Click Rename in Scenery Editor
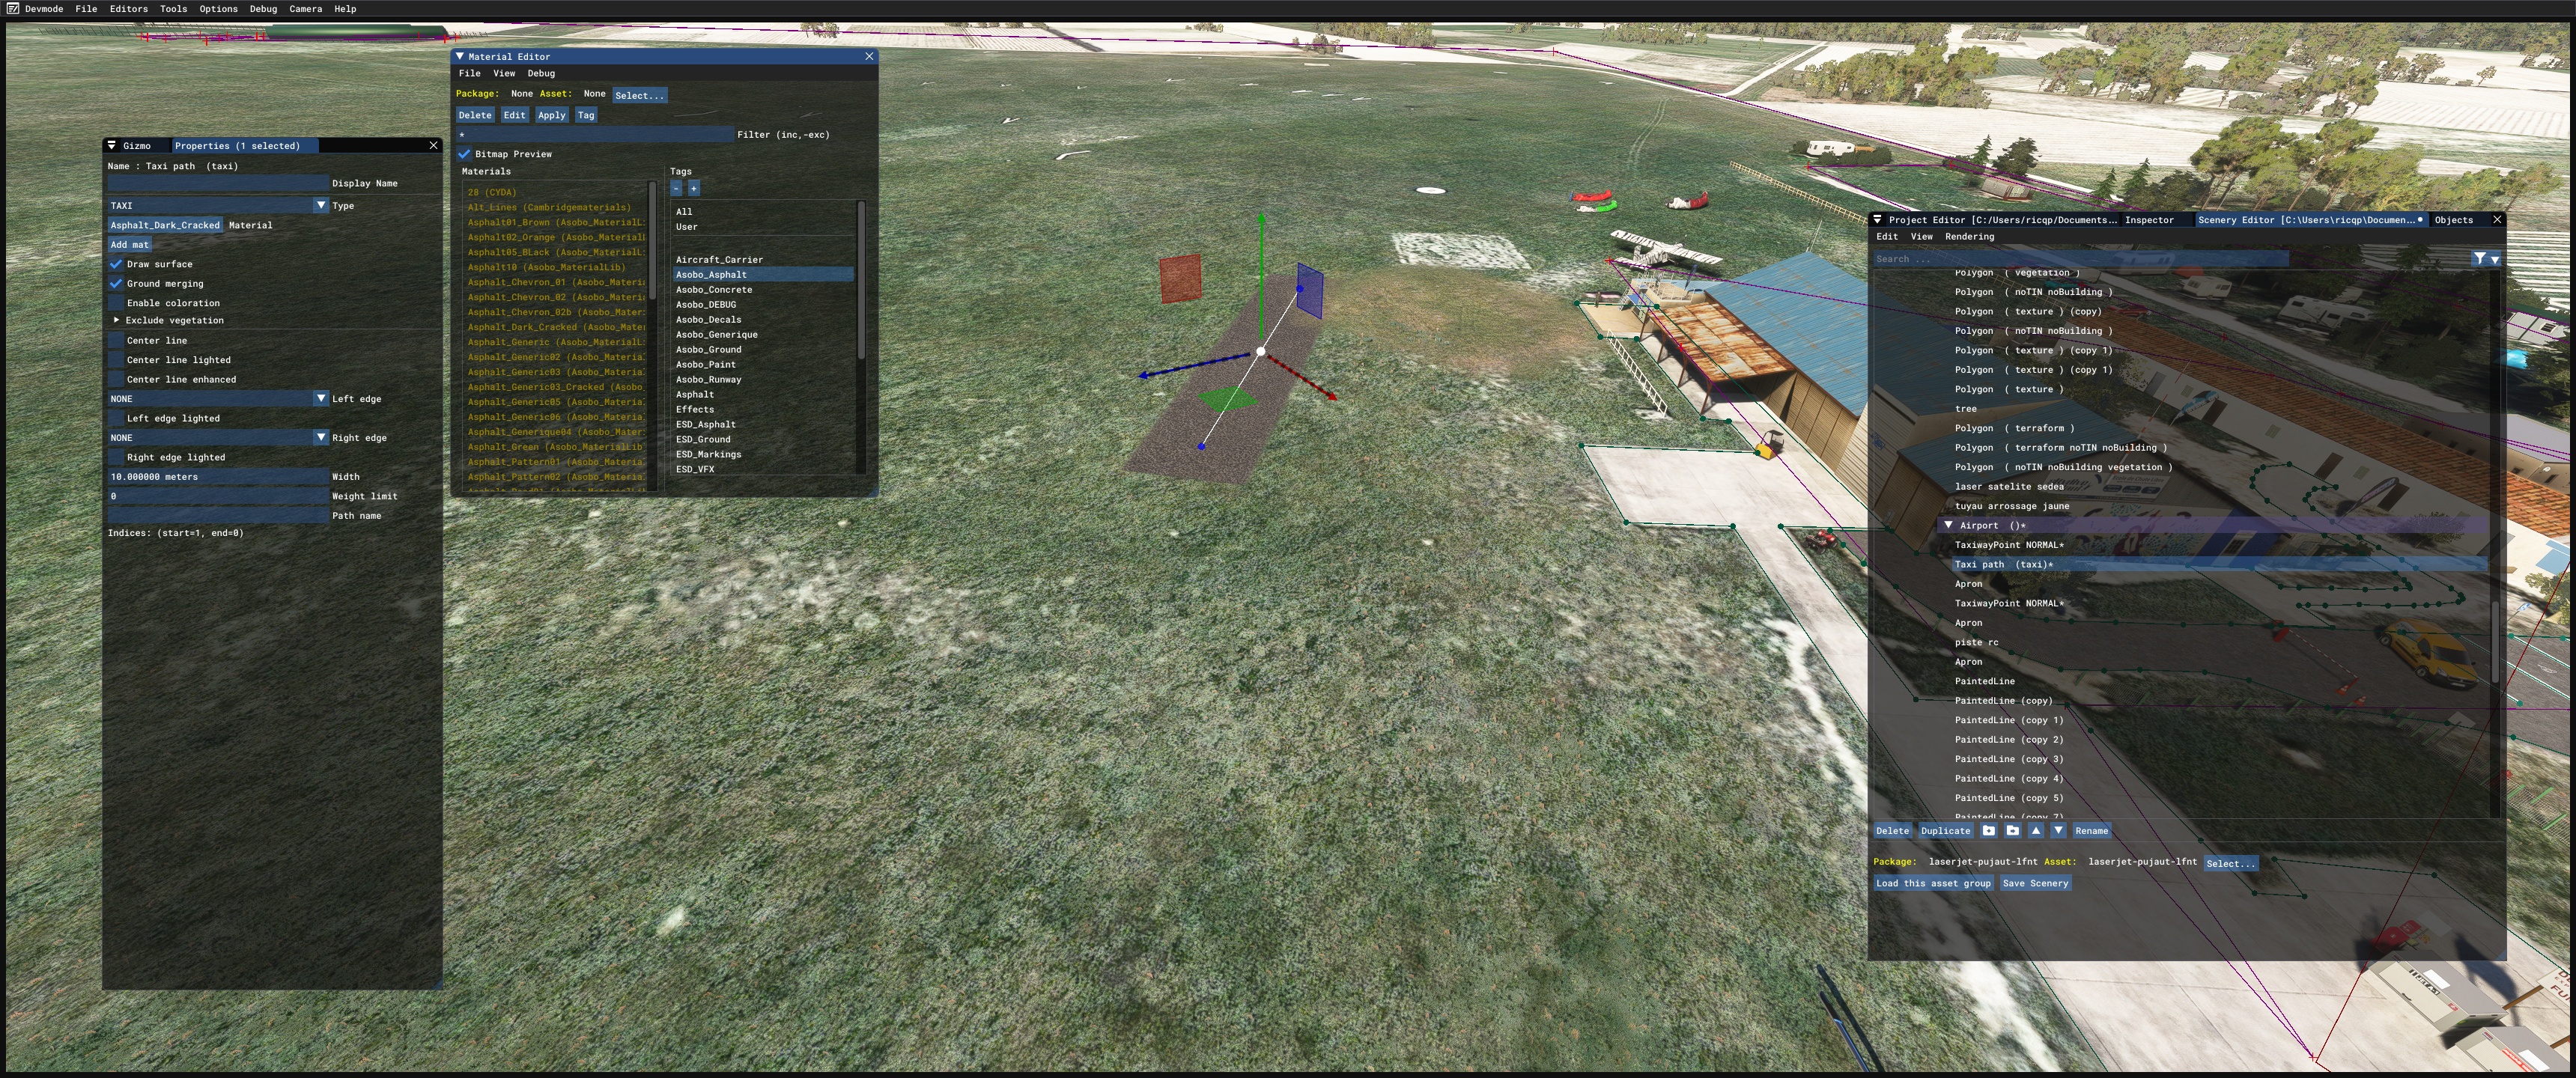The image size is (2576, 1078). coord(2091,831)
